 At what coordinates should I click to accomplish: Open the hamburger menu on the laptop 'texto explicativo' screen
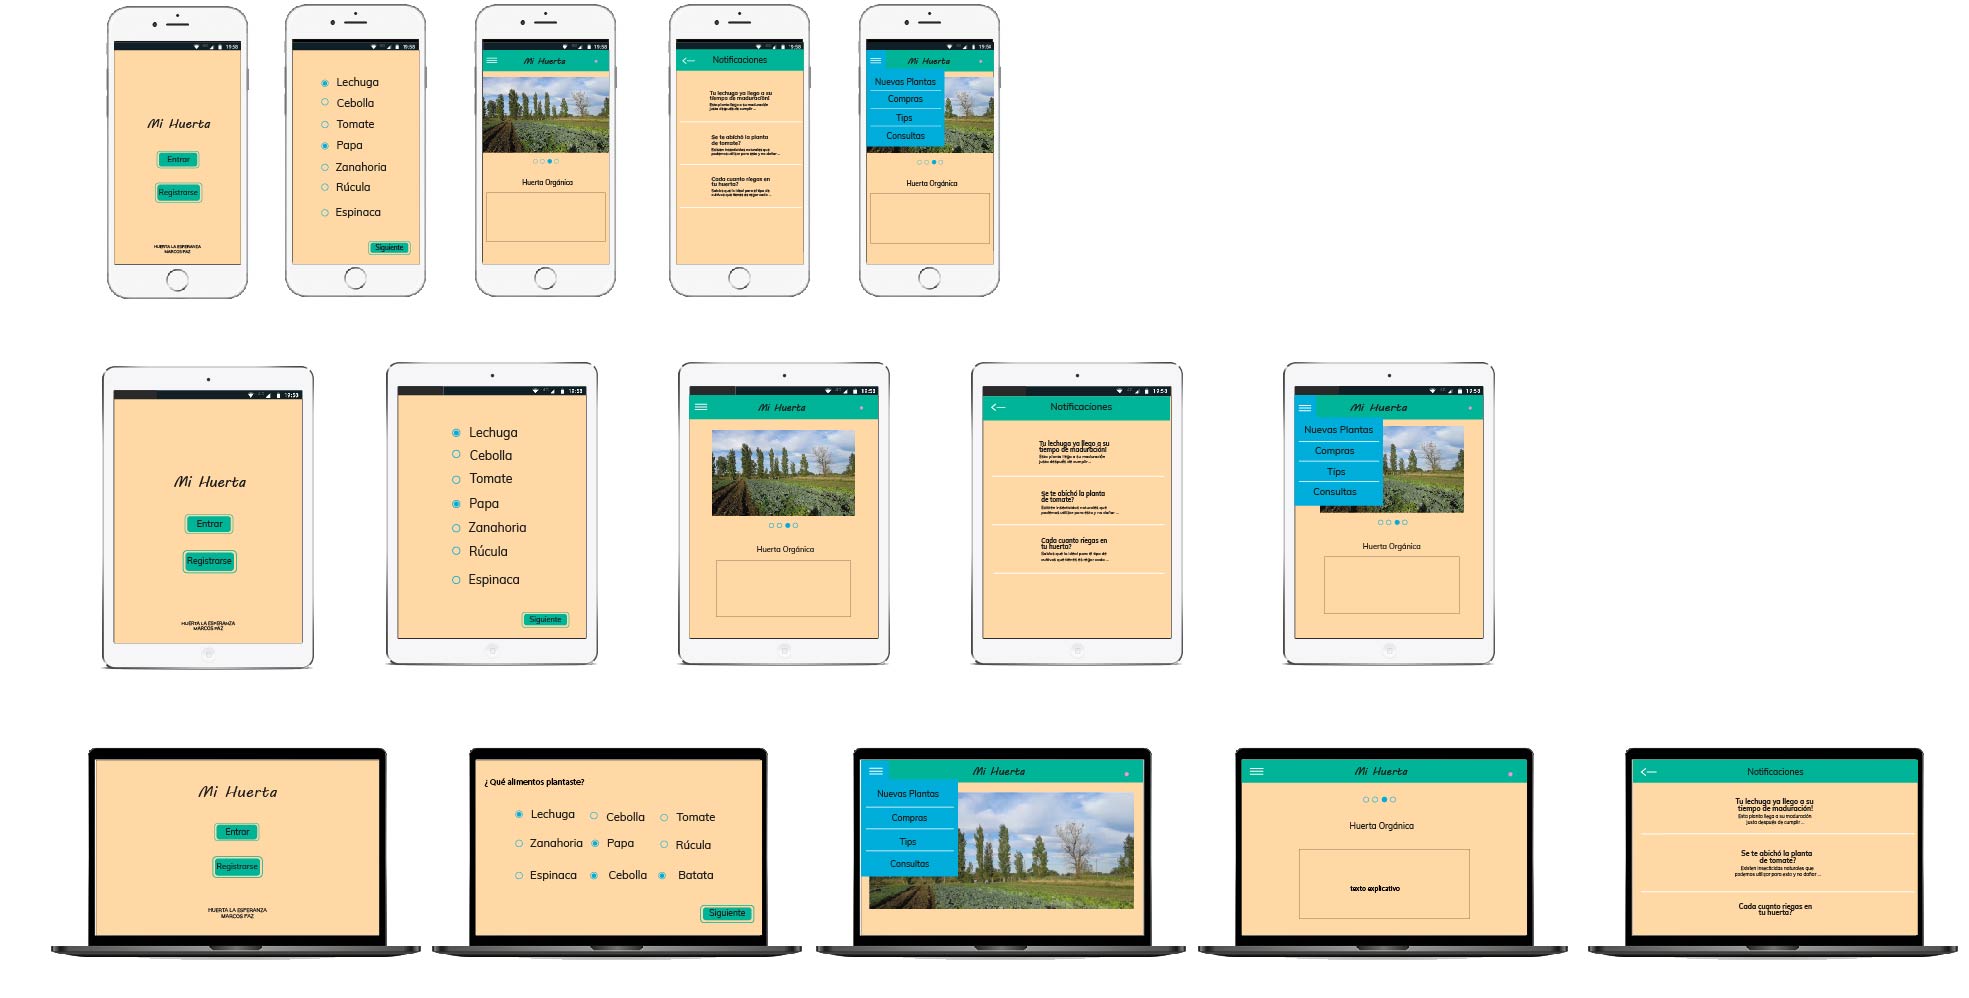[x=1257, y=771]
